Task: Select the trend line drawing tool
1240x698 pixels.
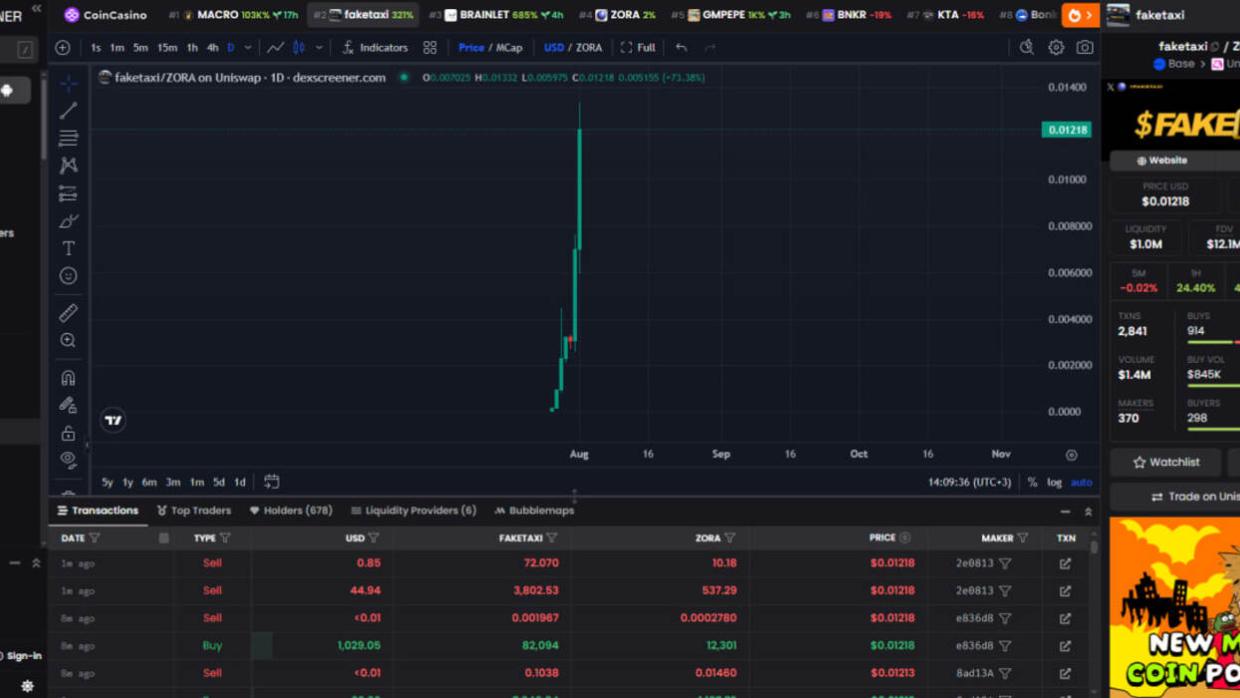Action: (x=68, y=110)
